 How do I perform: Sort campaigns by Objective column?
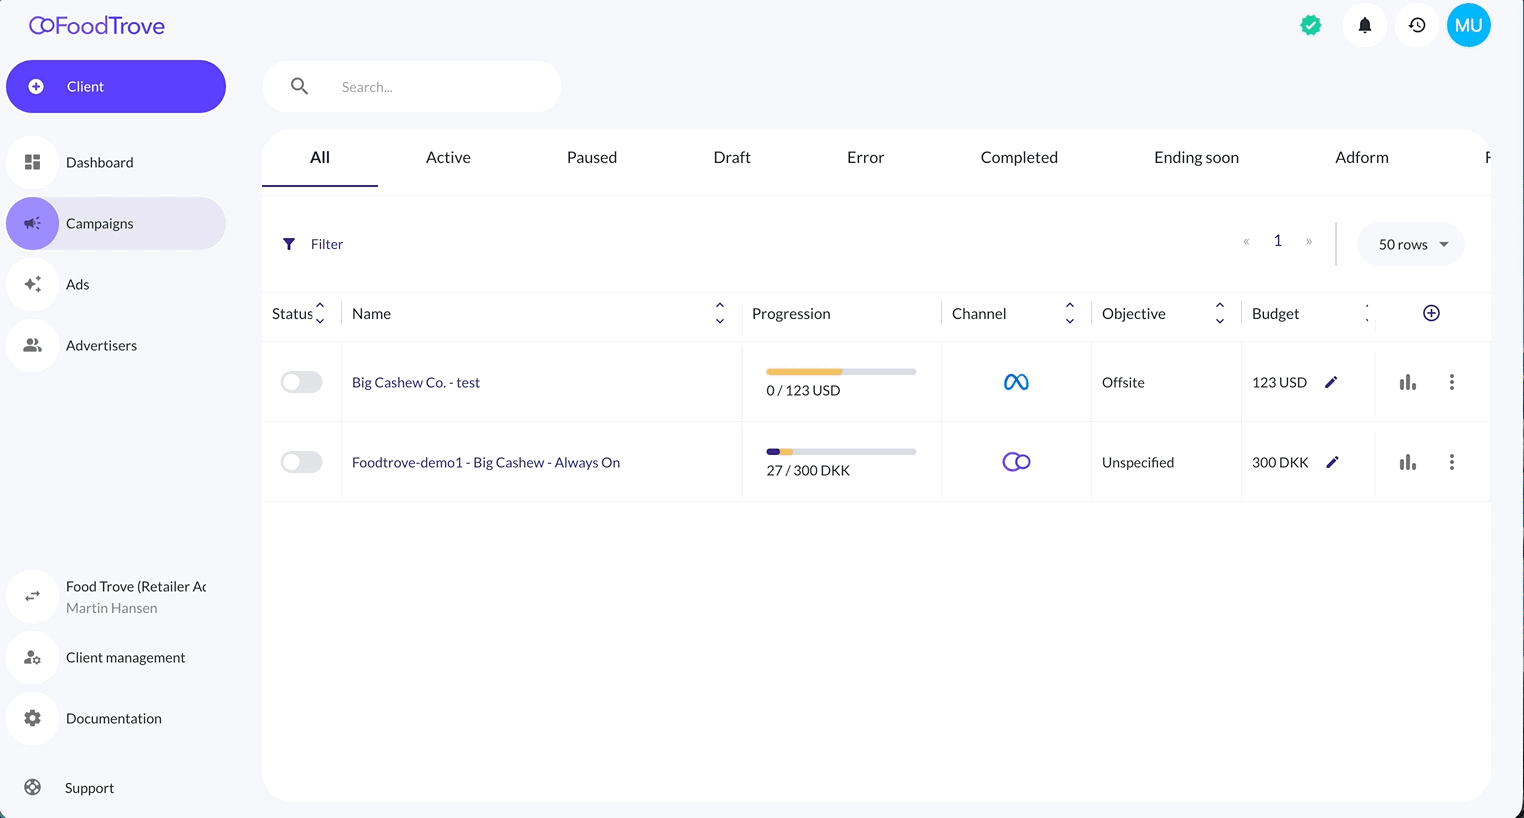1219,313
